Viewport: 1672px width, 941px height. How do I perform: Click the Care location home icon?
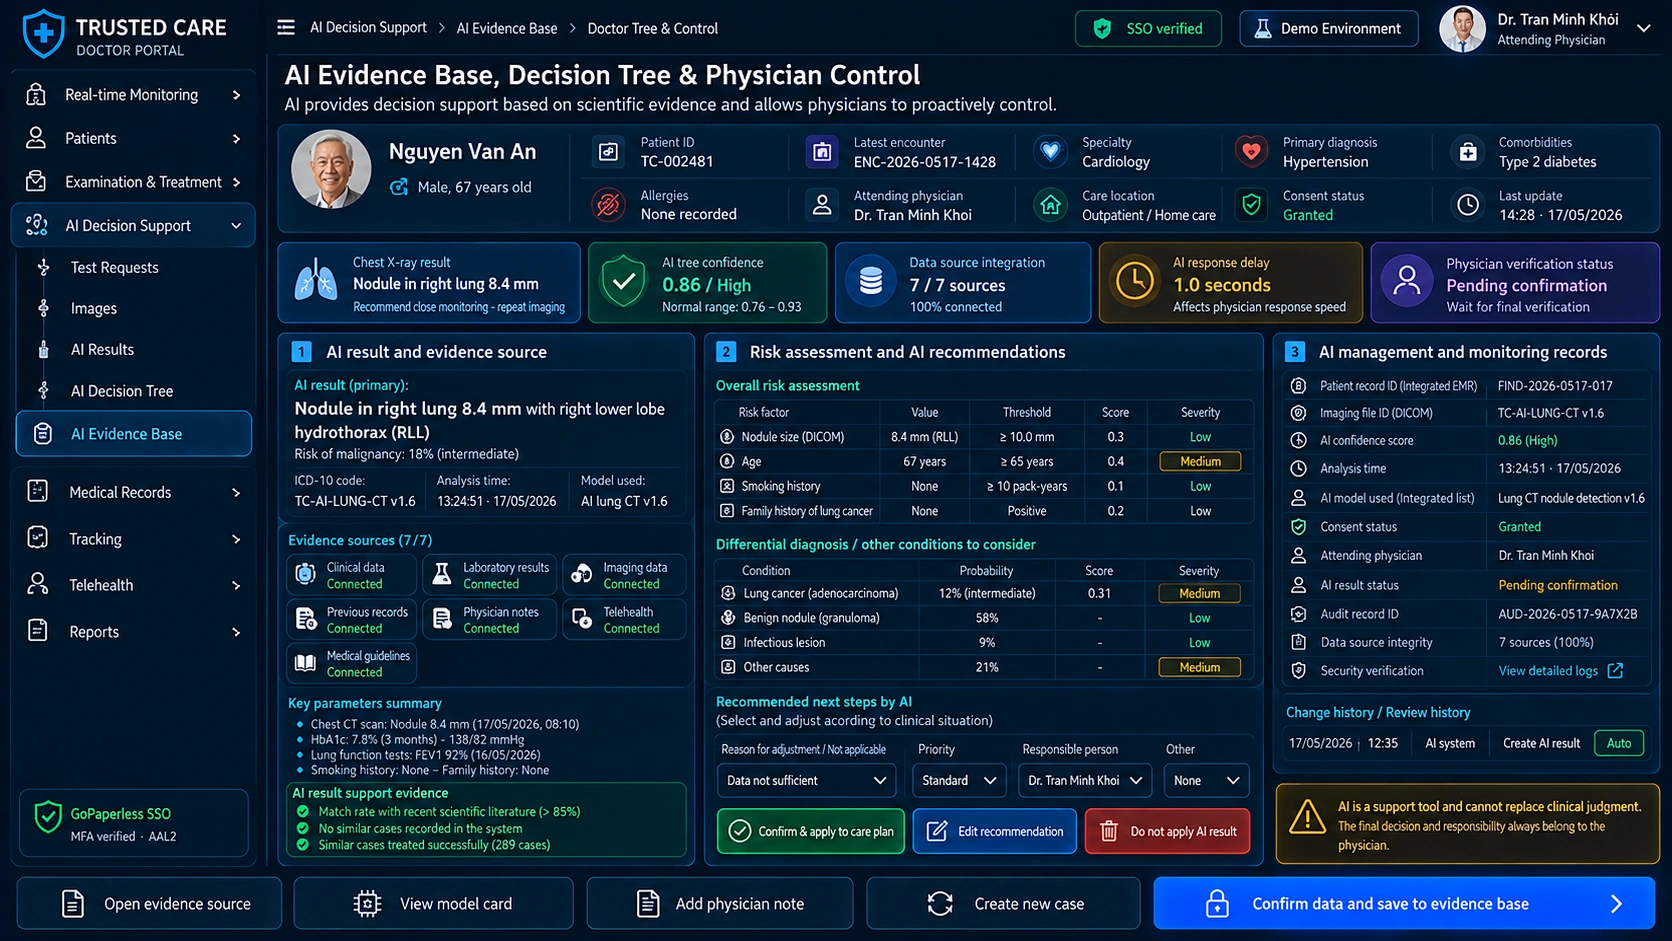click(1050, 205)
